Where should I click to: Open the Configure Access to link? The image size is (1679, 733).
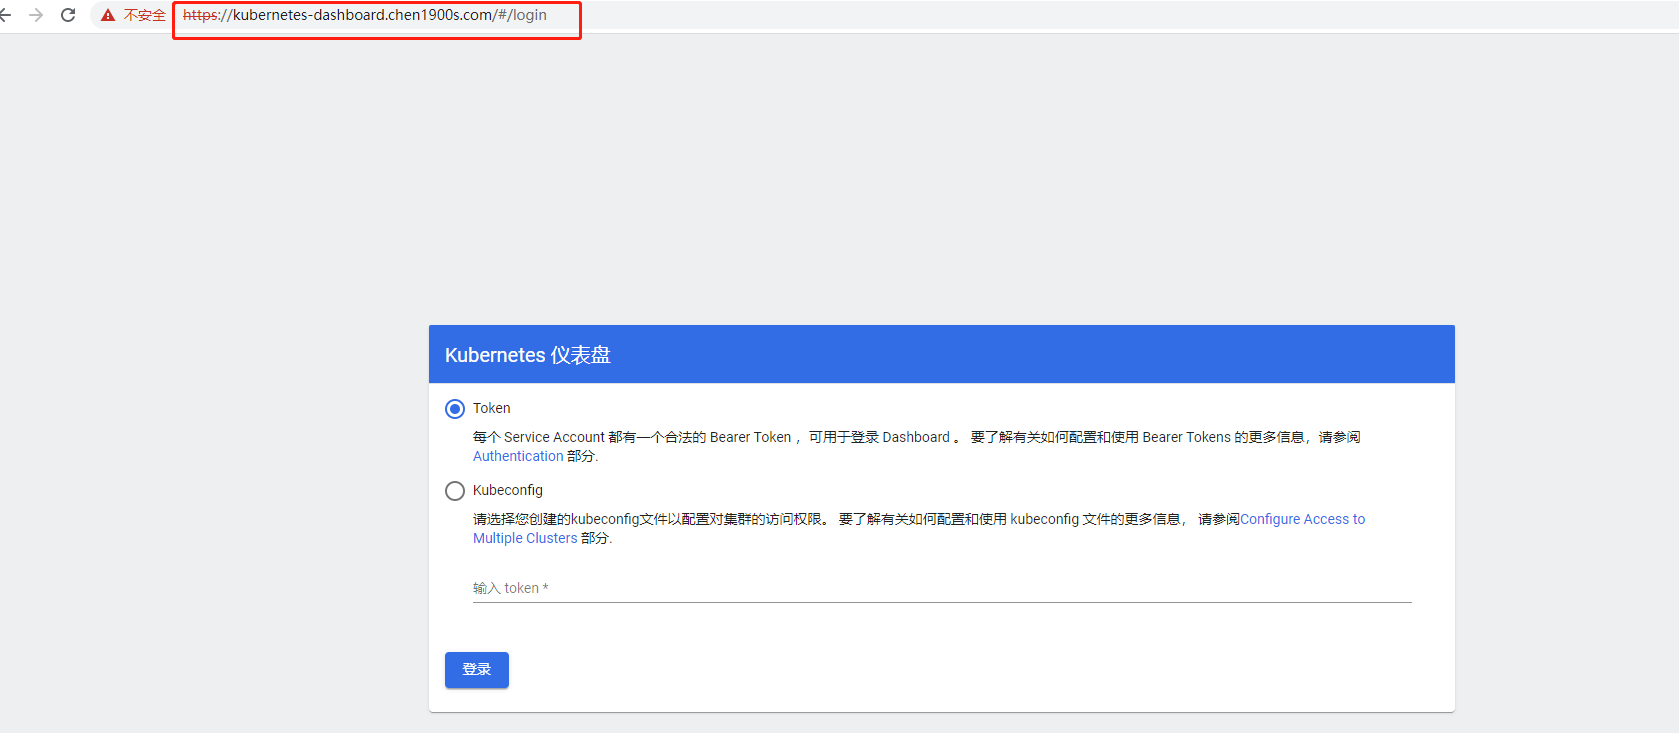coord(1302,519)
